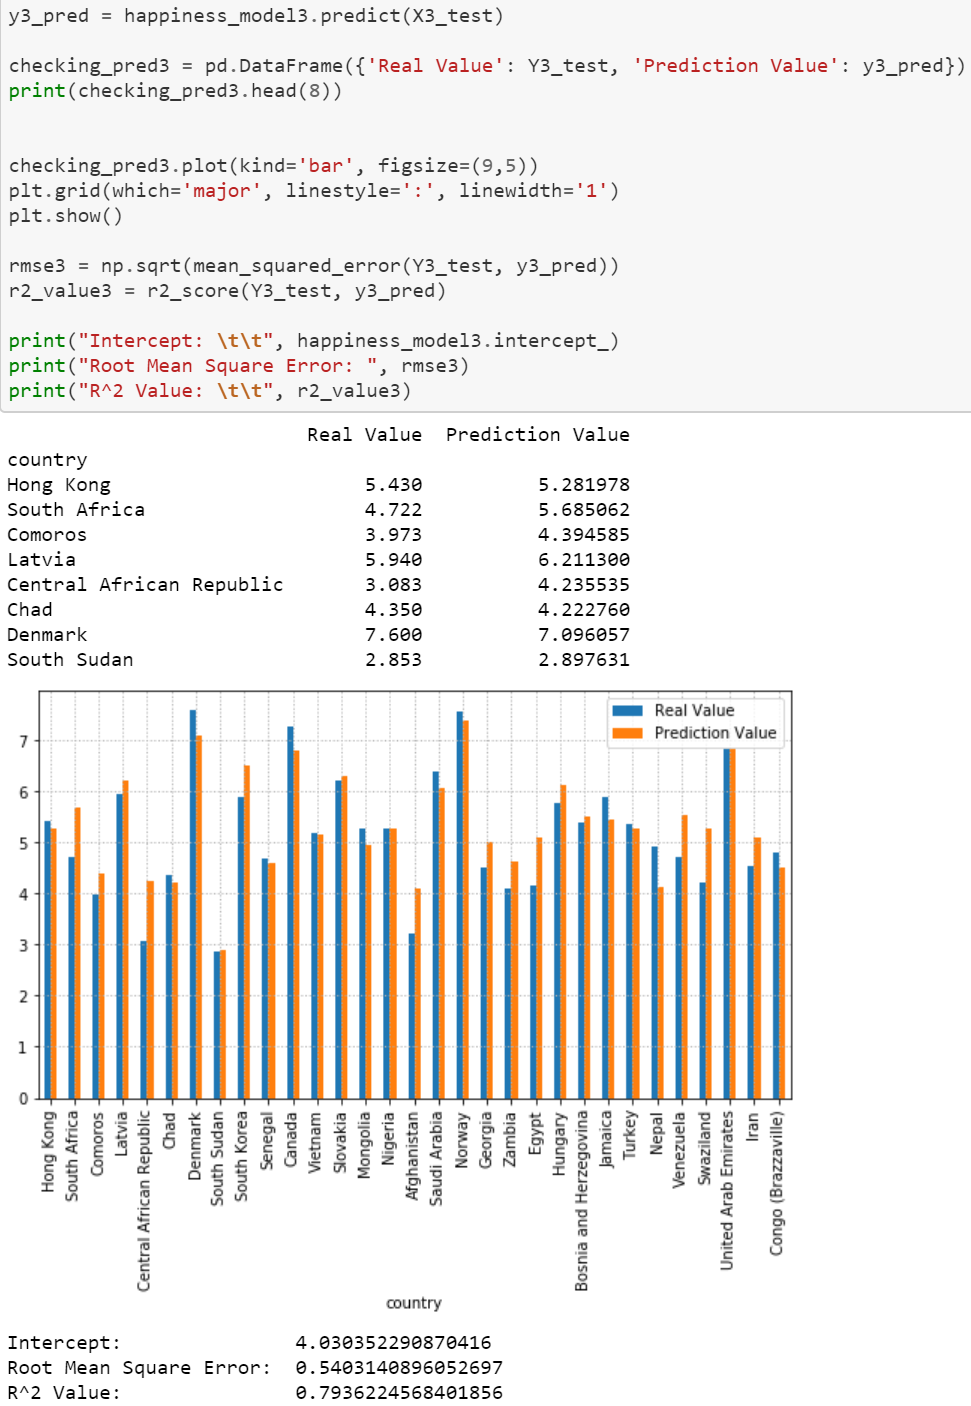Click the R^2 Value printed result
The image size is (971, 1406).
(x=398, y=1392)
